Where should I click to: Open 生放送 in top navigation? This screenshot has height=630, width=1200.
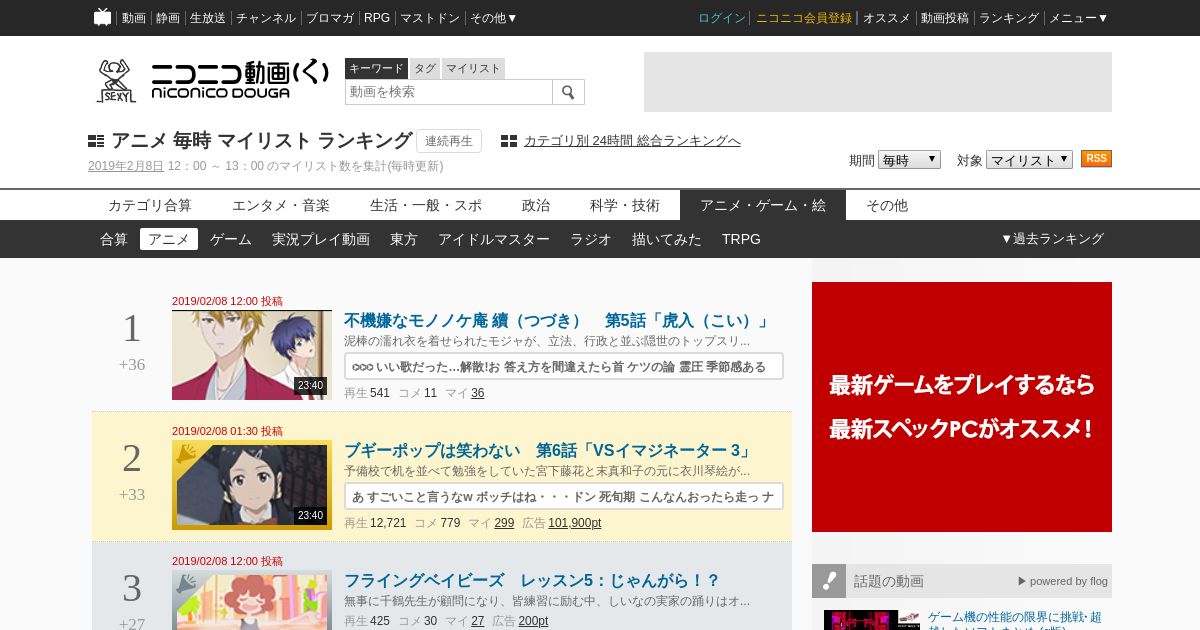point(208,18)
